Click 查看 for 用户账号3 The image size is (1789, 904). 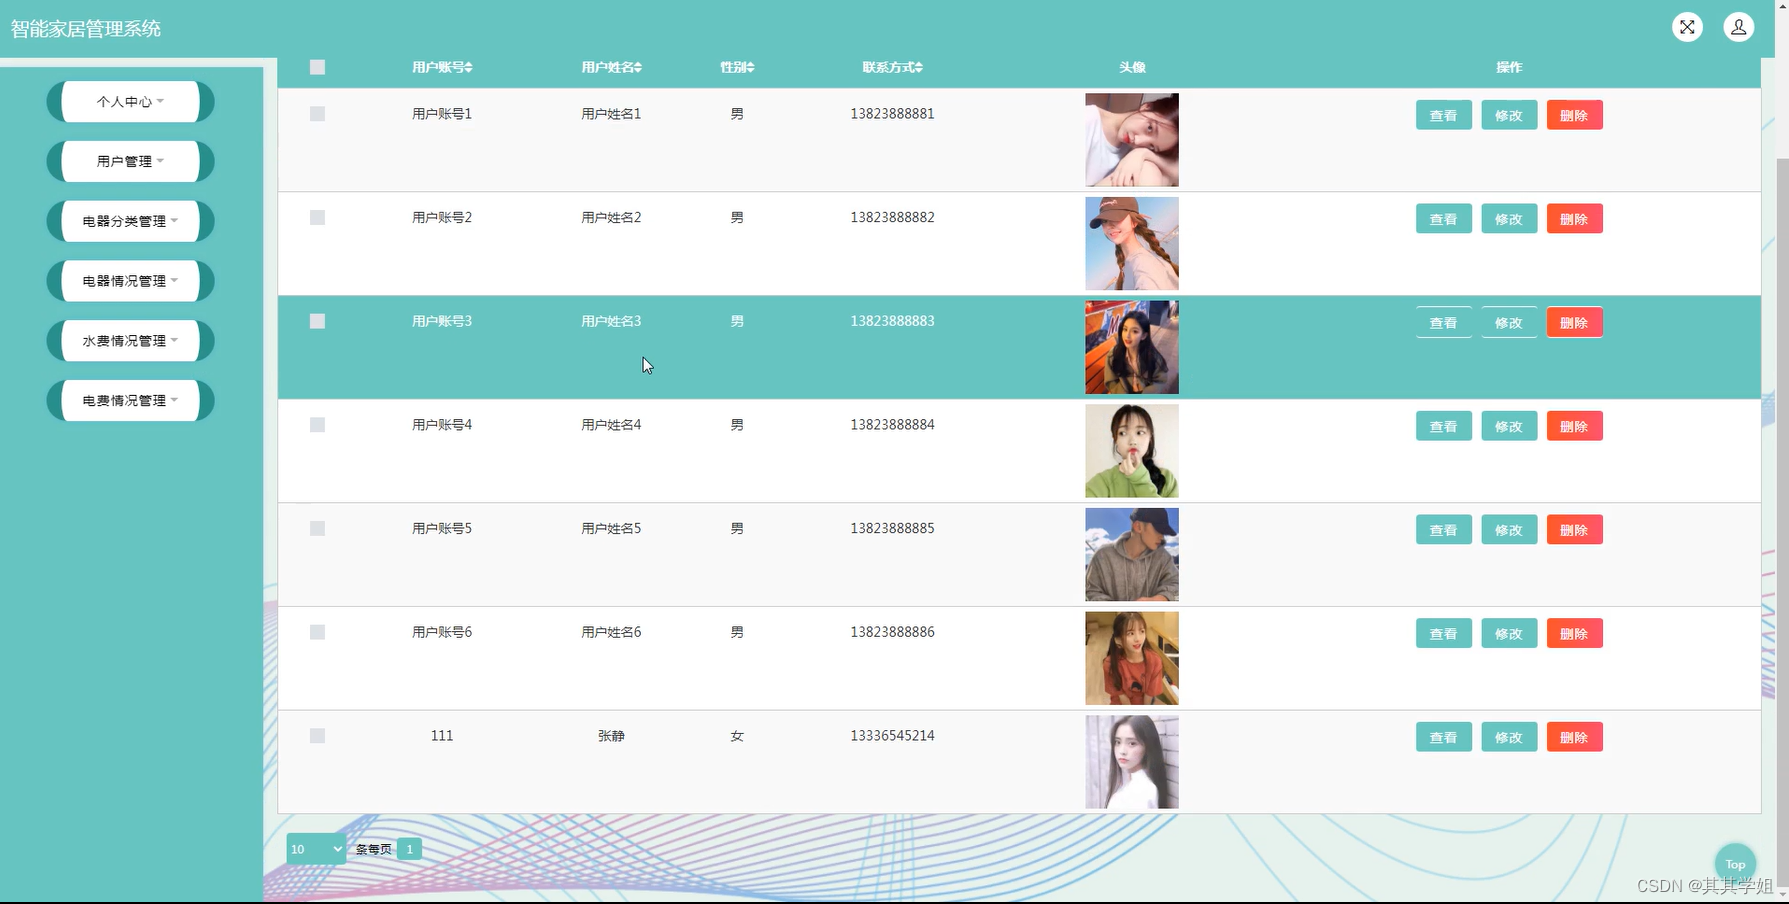(1443, 322)
